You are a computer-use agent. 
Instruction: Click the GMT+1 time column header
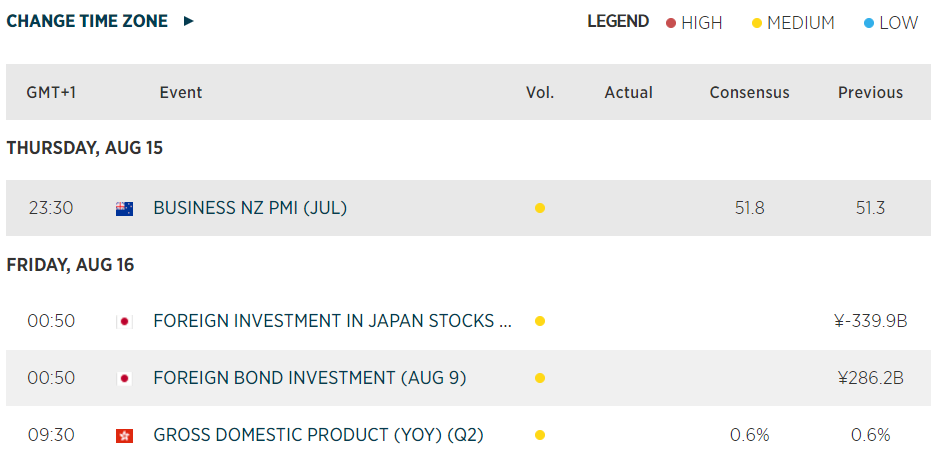[x=52, y=93]
